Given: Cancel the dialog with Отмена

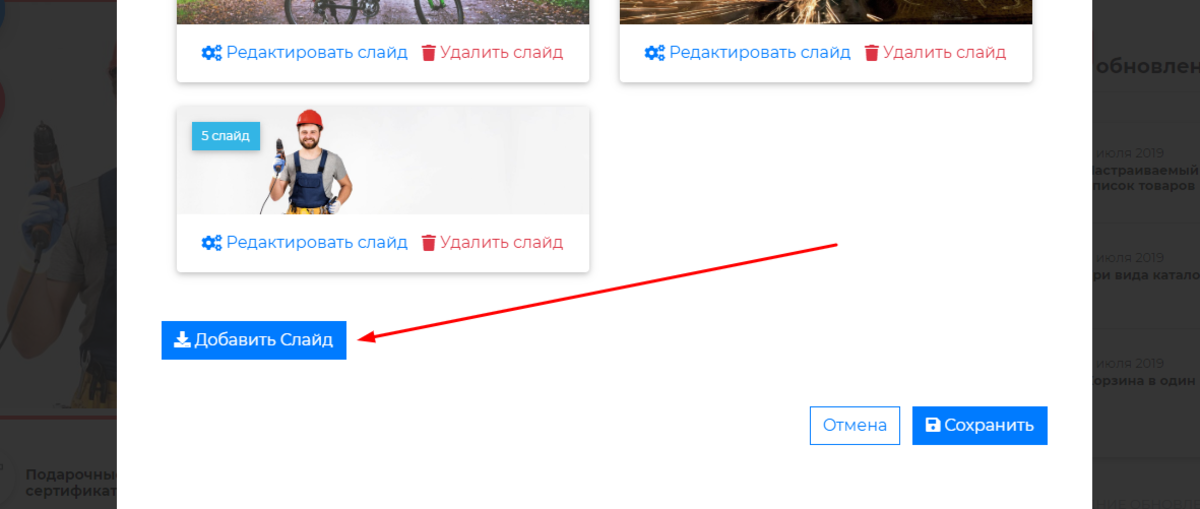Looking at the screenshot, I should 855,425.
